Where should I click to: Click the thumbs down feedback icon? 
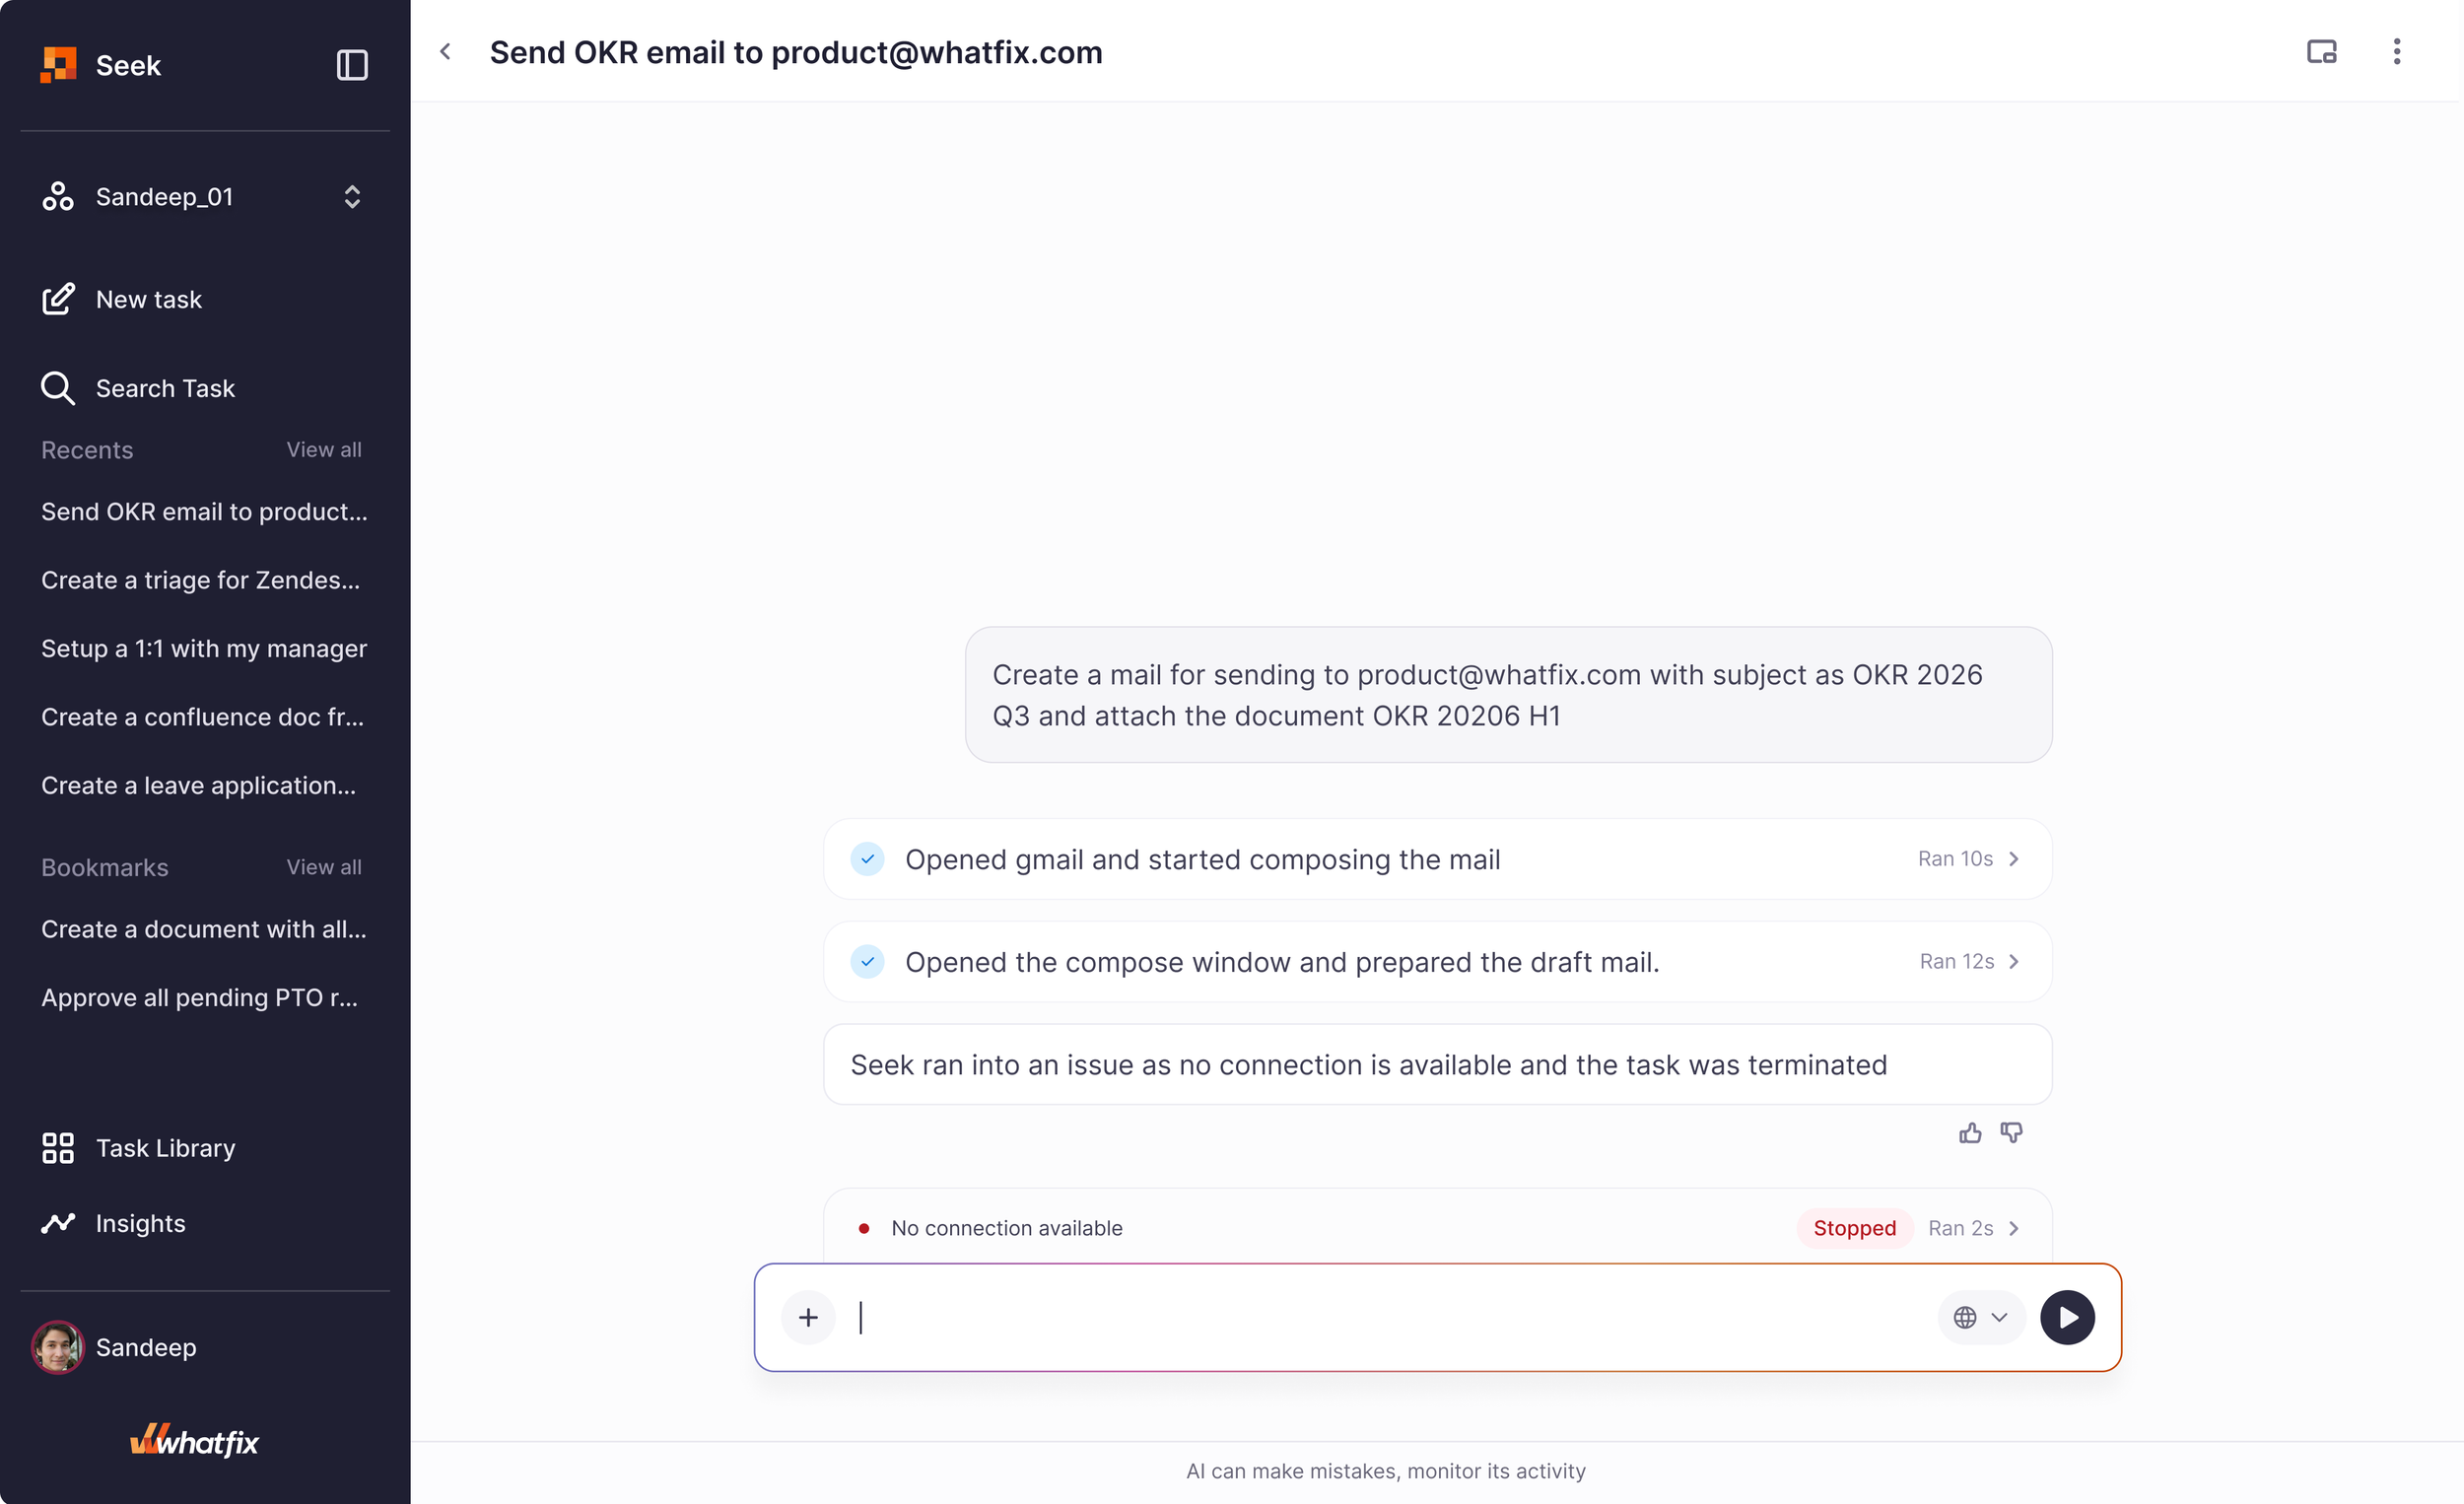pyautogui.click(x=2011, y=1133)
